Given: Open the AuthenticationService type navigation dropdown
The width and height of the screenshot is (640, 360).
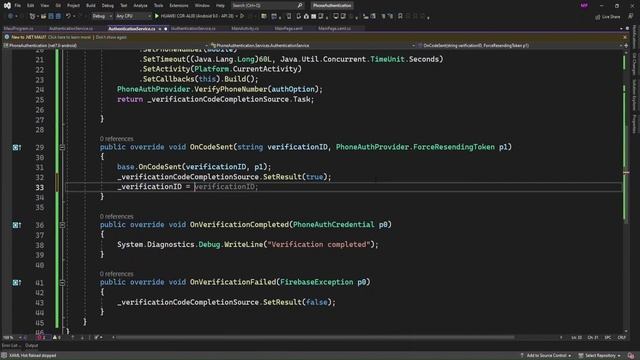Looking at the screenshot, I should pos(313,45).
